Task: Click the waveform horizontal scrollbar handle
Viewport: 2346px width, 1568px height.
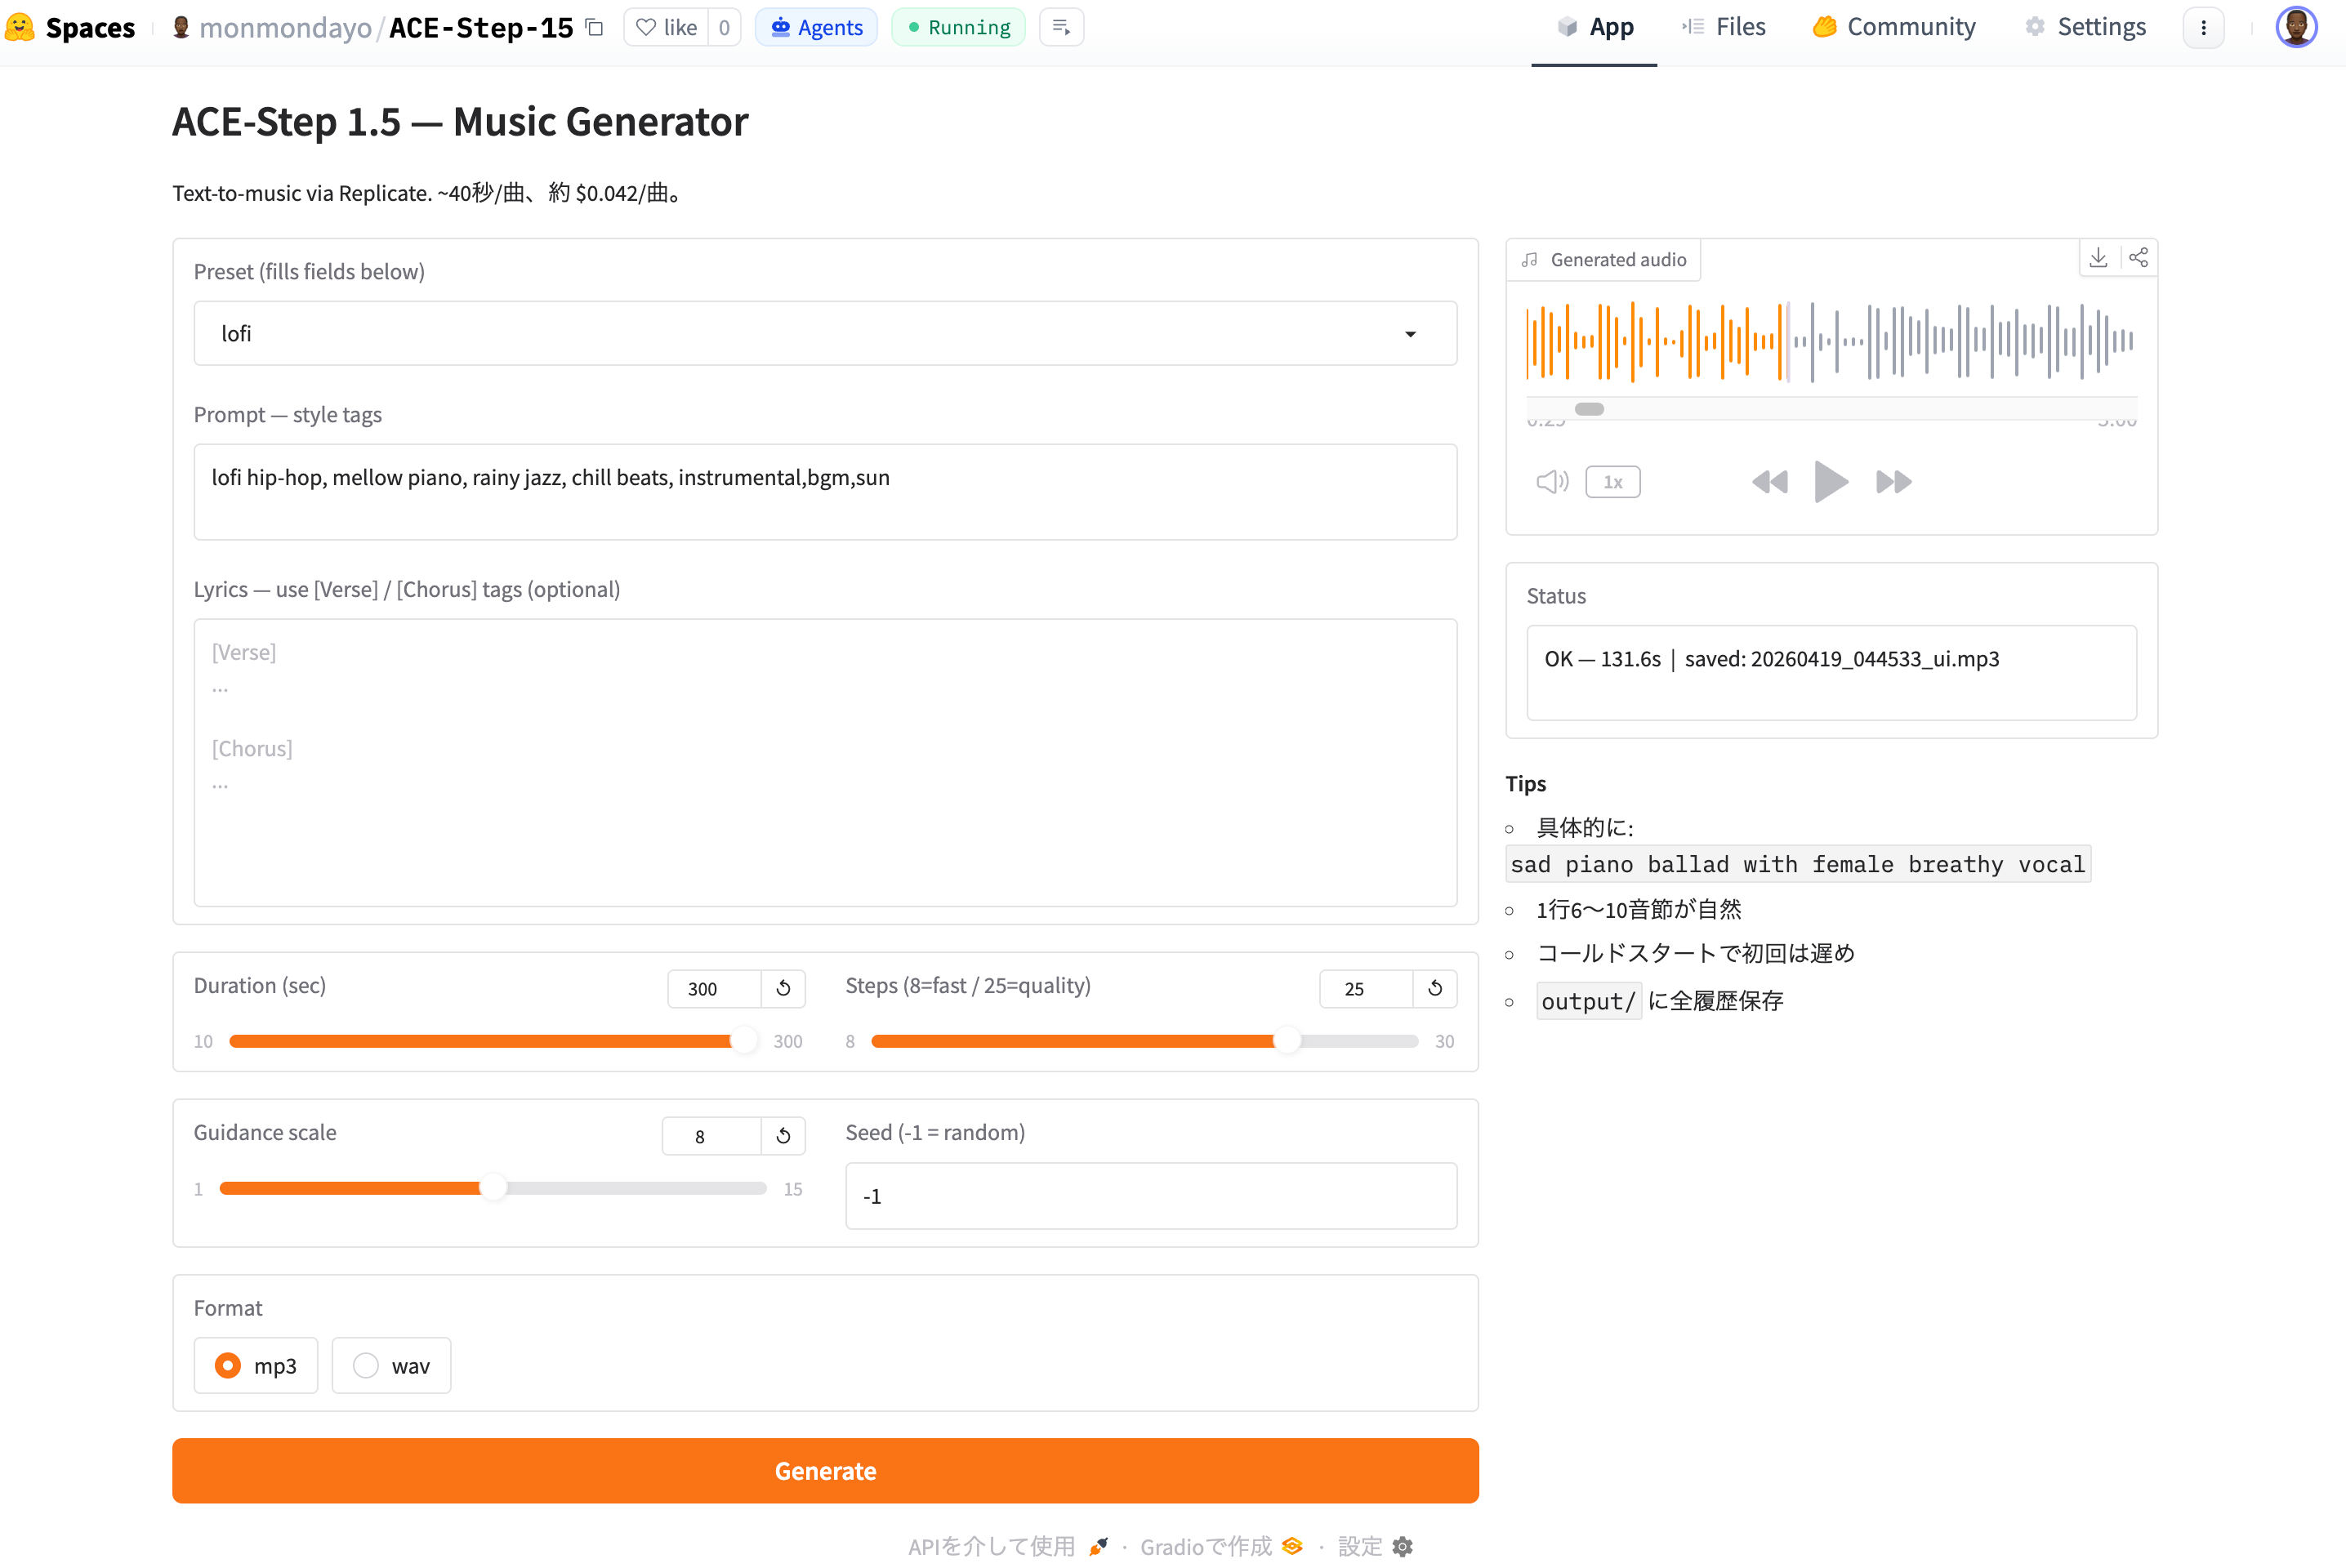Action: (1589, 408)
